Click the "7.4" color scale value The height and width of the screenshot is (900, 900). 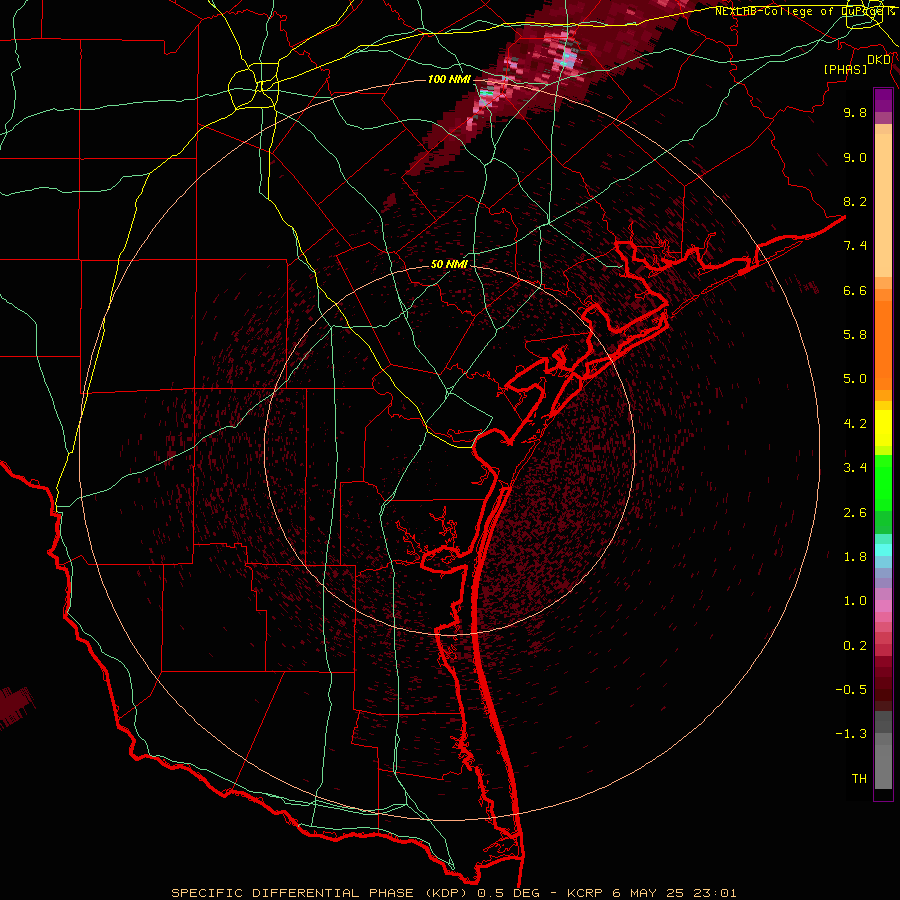coord(855,246)
